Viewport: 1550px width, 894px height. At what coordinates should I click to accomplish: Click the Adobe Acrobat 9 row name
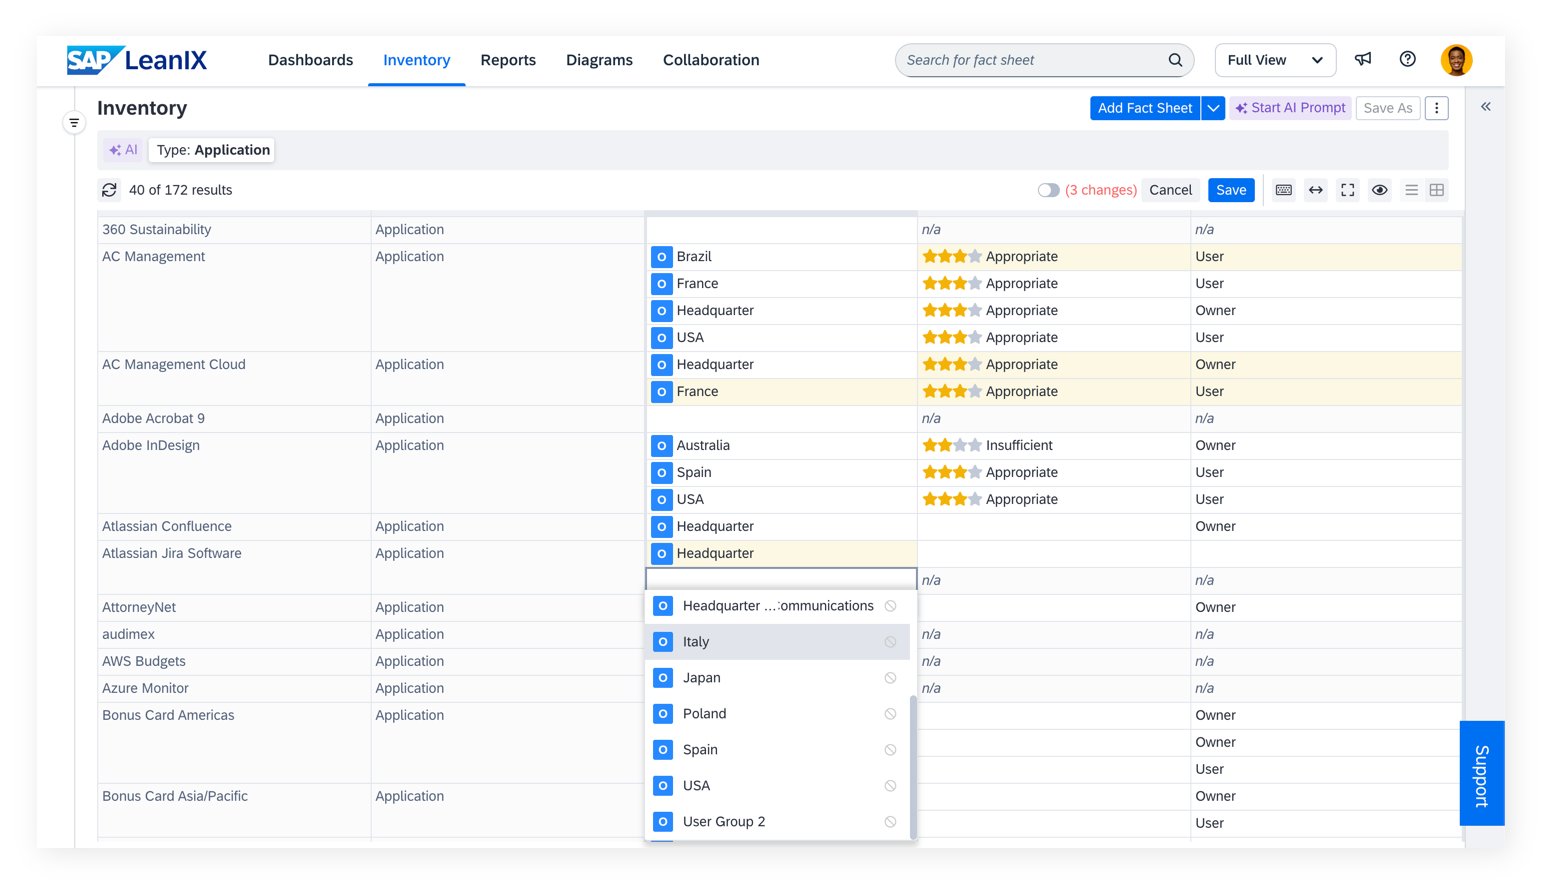coord(153,419)
